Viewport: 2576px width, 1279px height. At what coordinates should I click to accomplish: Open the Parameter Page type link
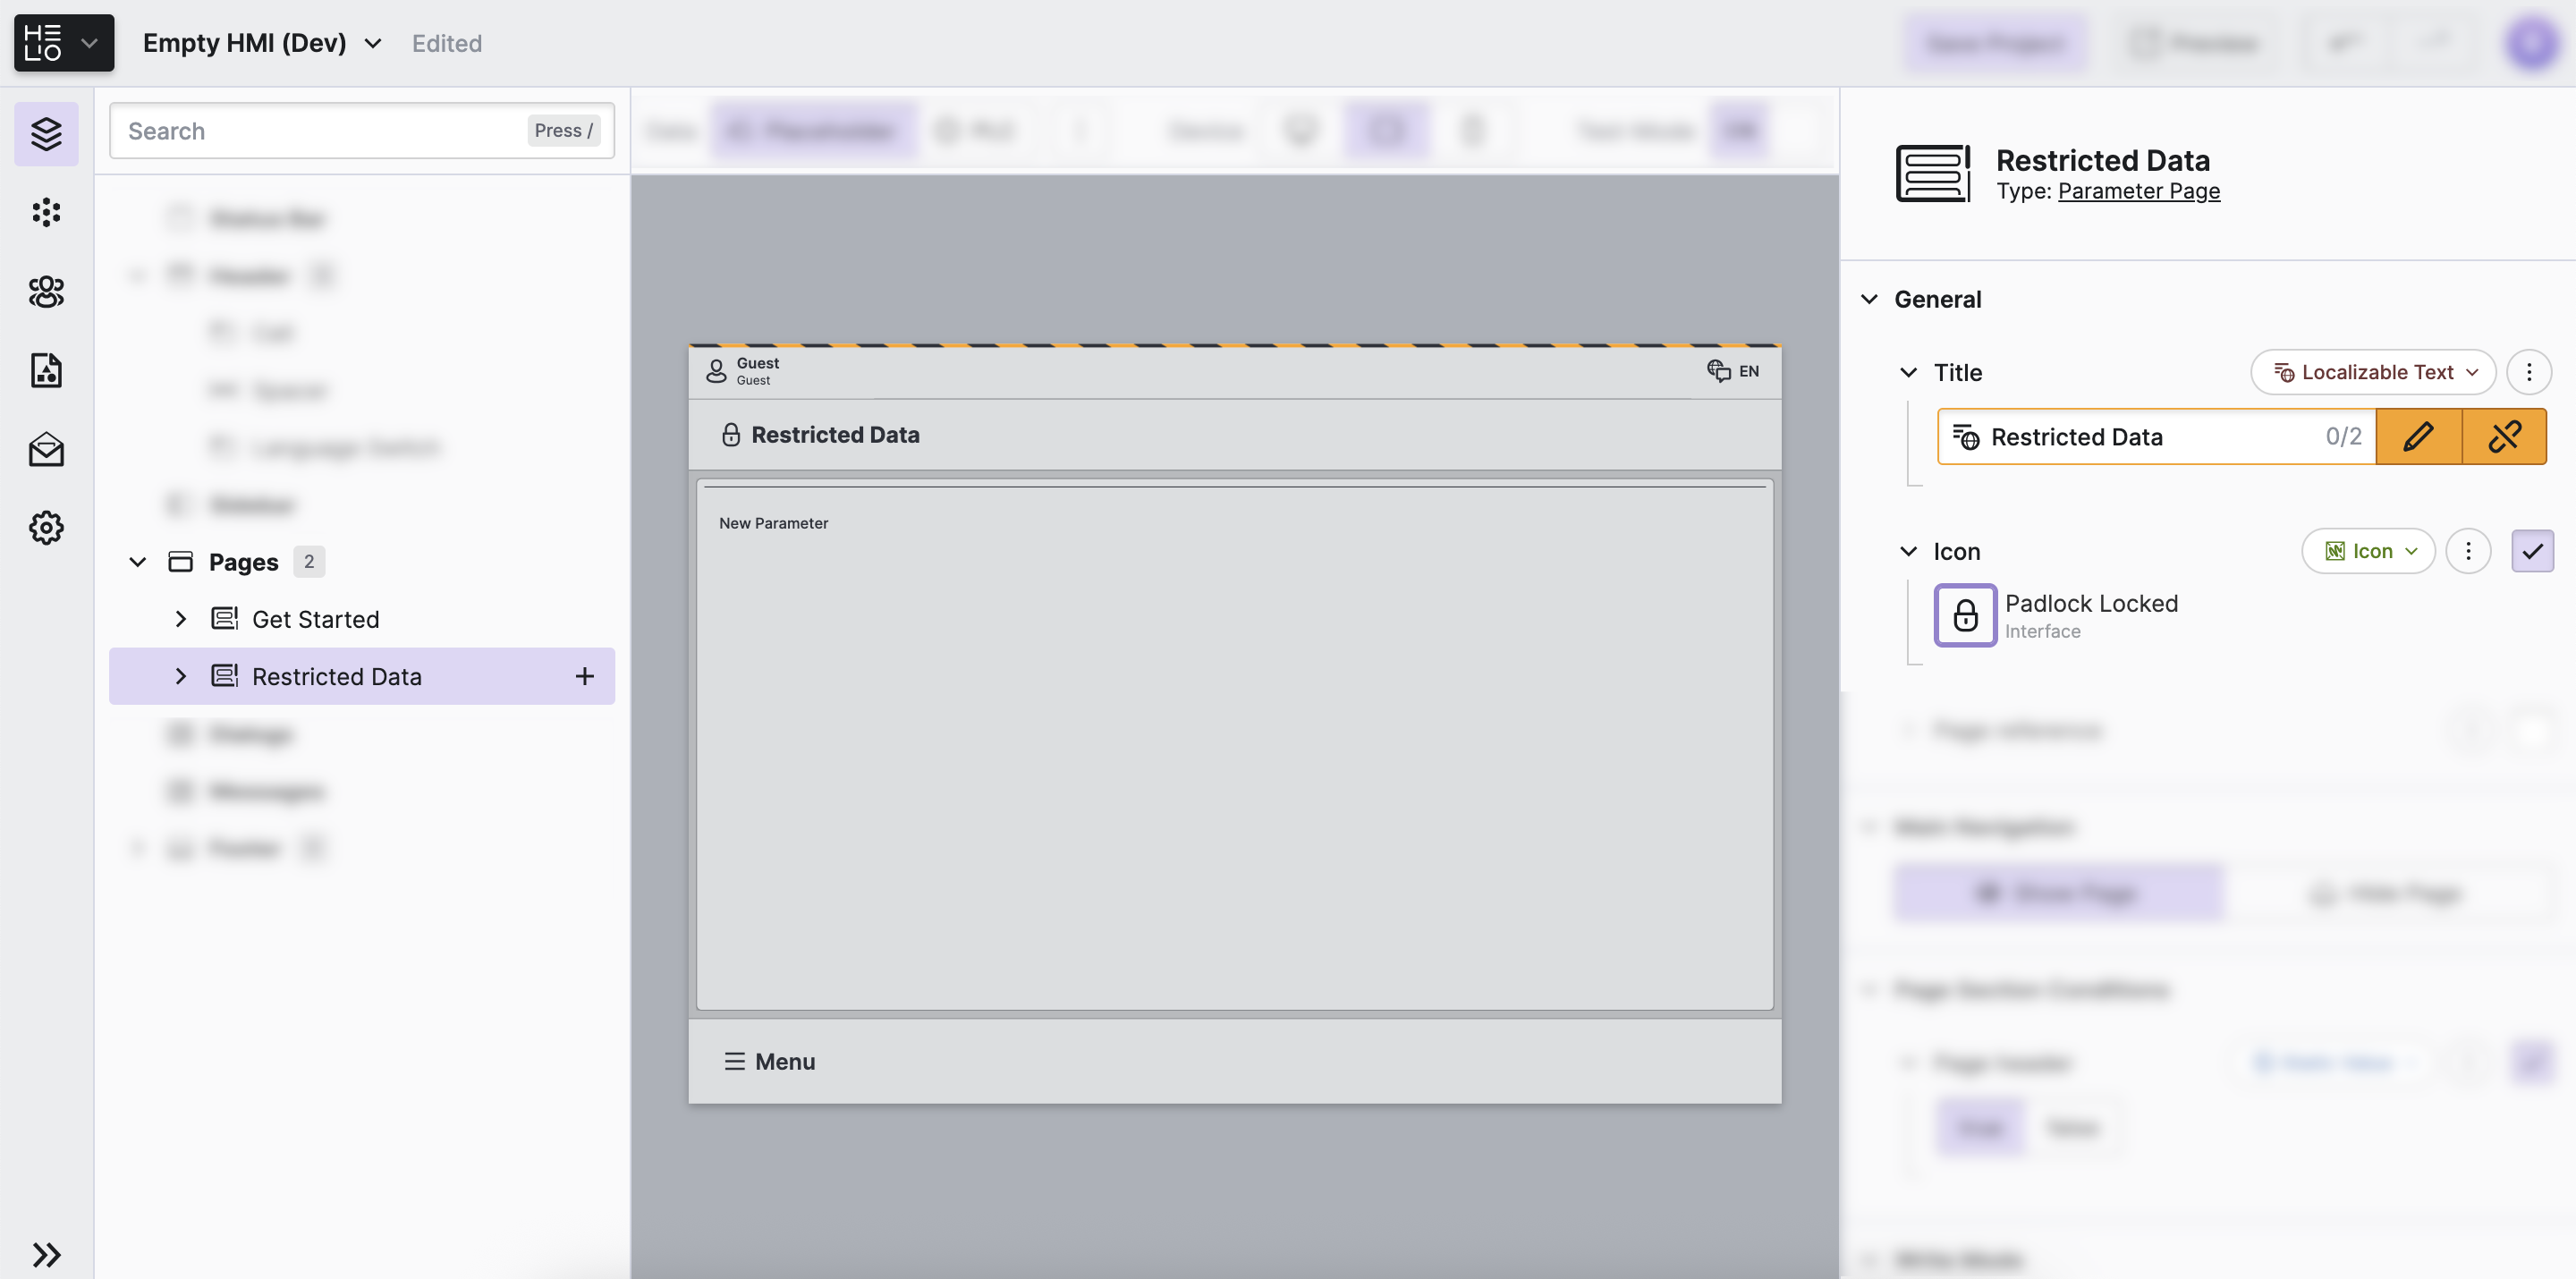click(x=2138, y=191)
